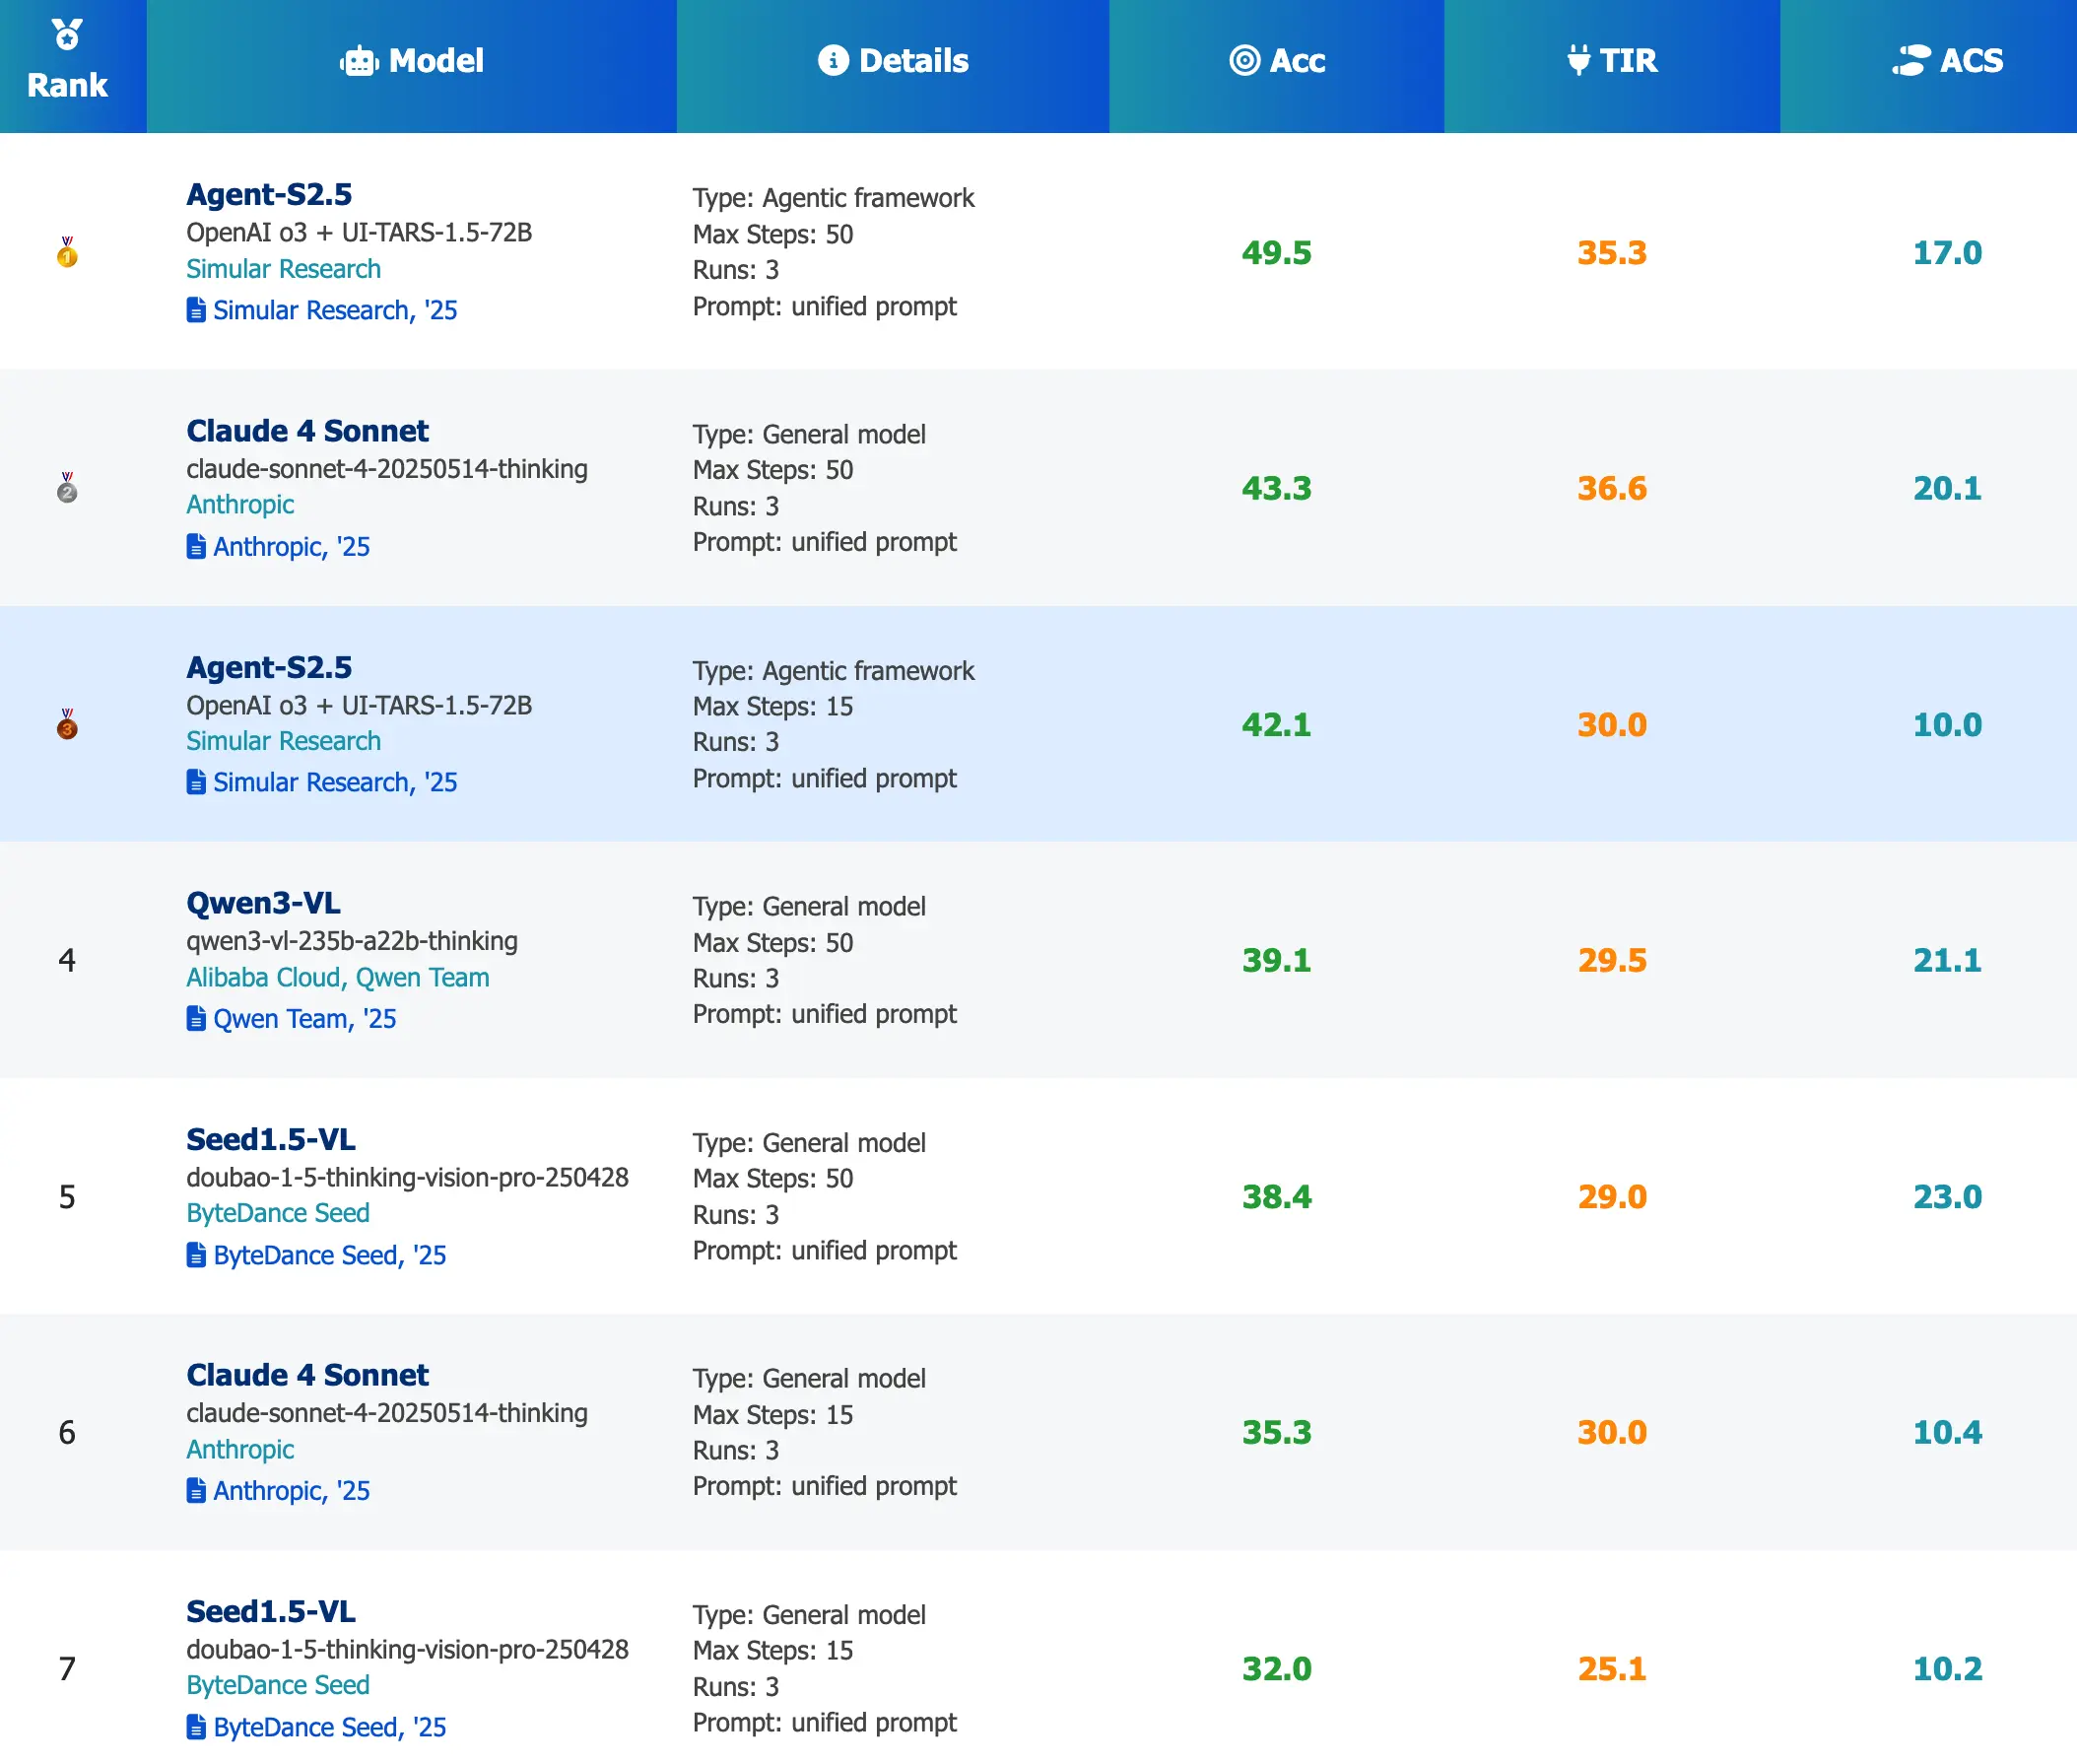Open the Simular Research, '25 paper in first row
Screen dimensions: 2077x1764
coord(334,311)
